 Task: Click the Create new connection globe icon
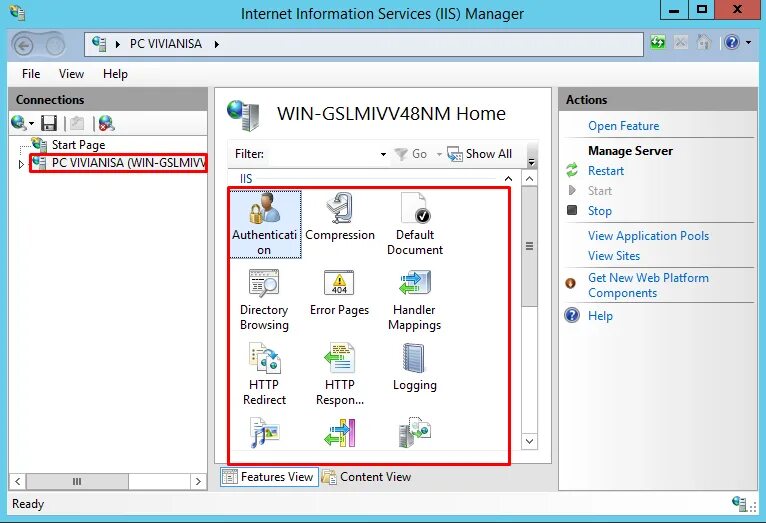[x=19, y=123]
